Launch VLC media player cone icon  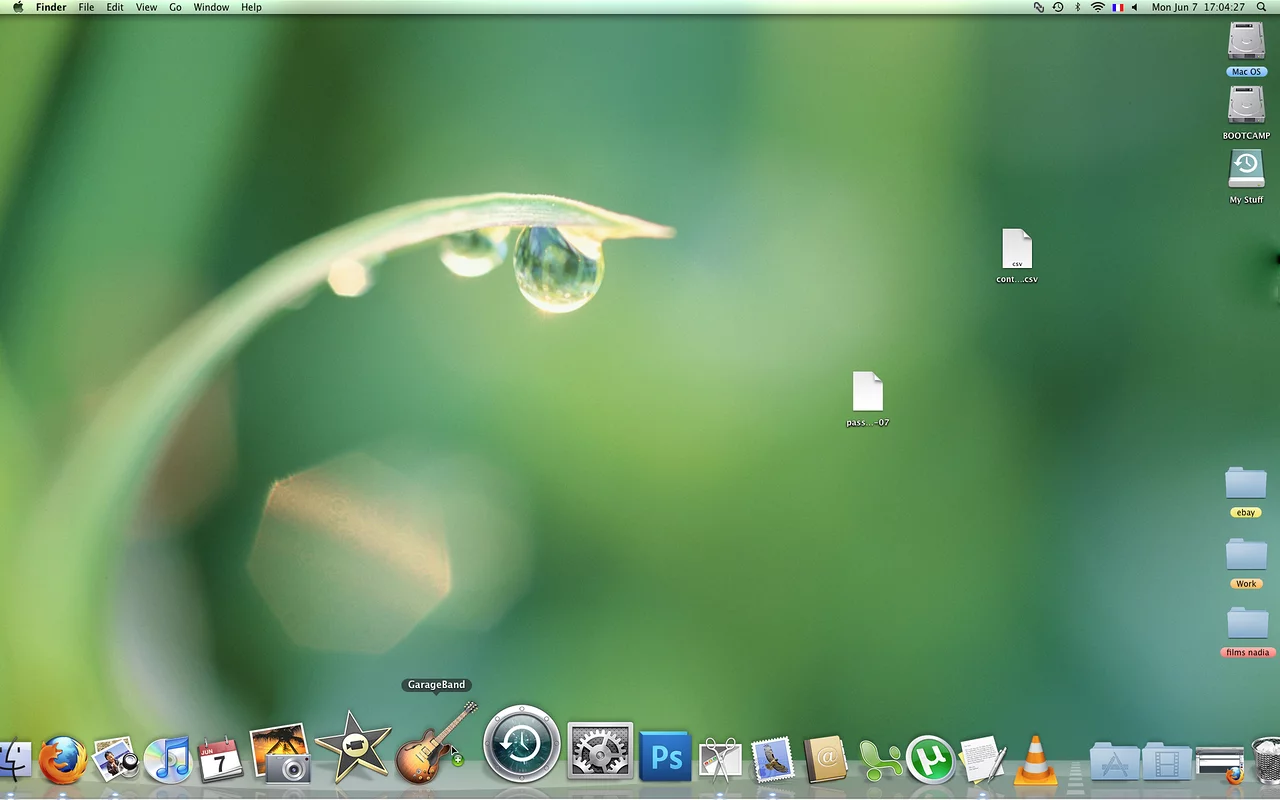point(1035,760)
